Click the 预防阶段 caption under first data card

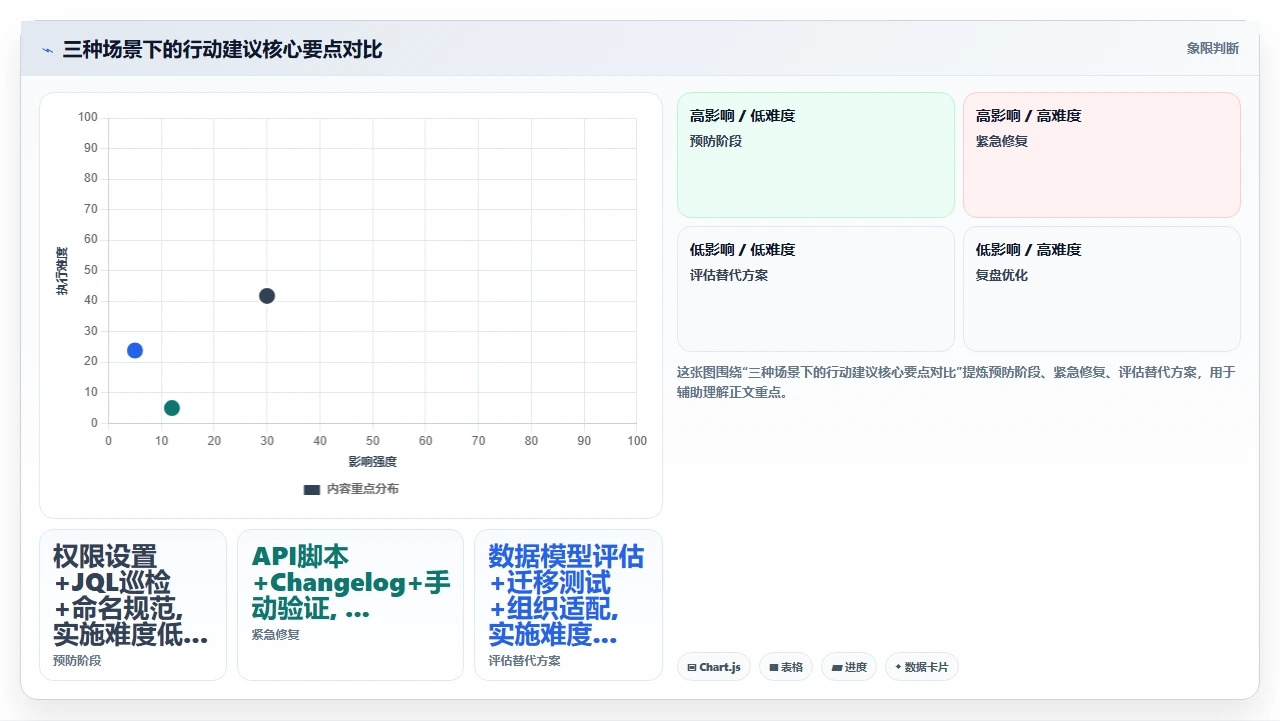pos(77,661)
